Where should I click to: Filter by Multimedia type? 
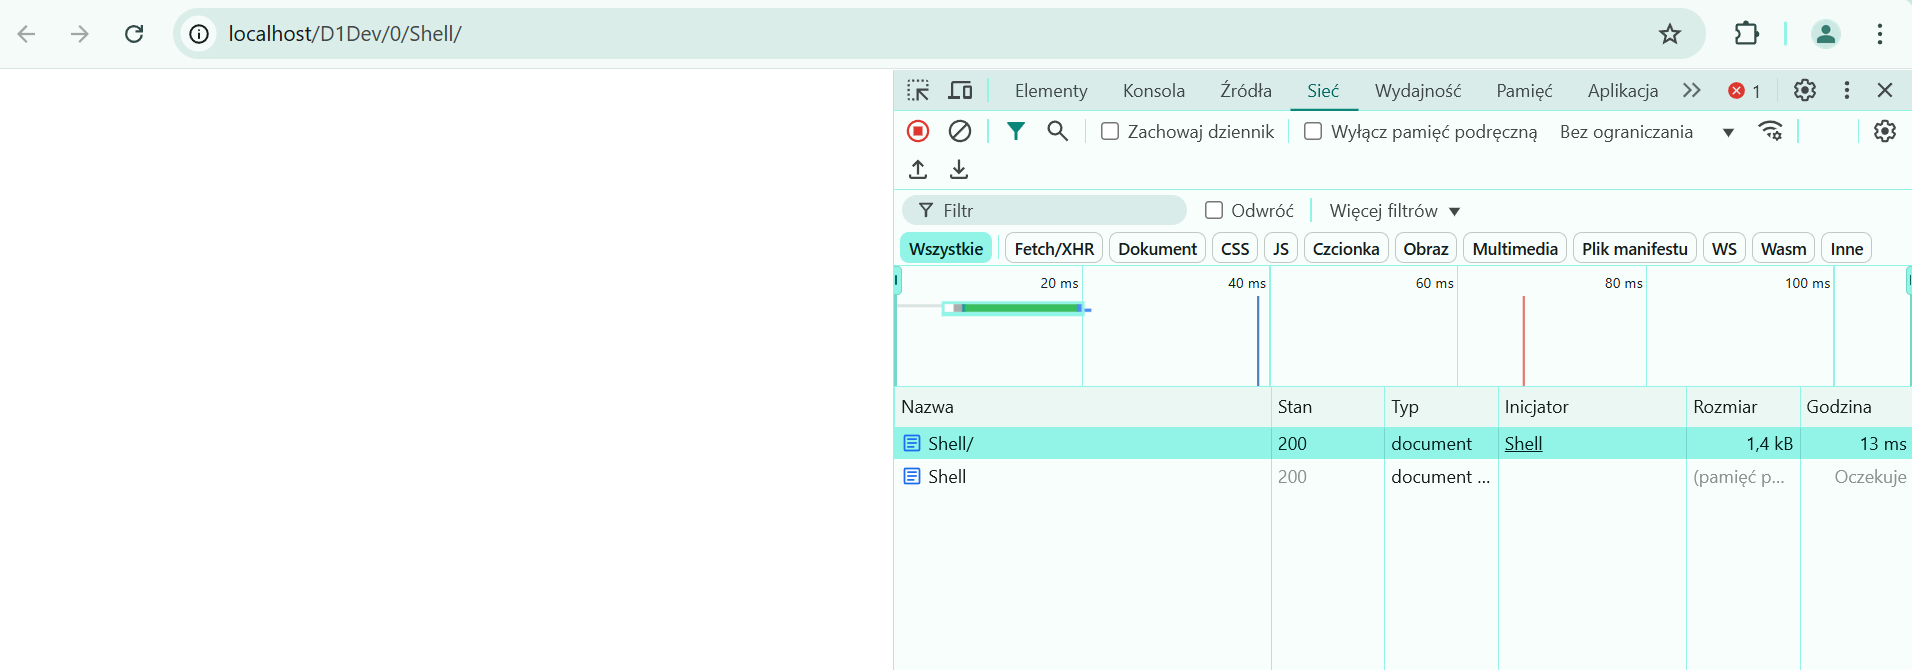[1515, 249]
